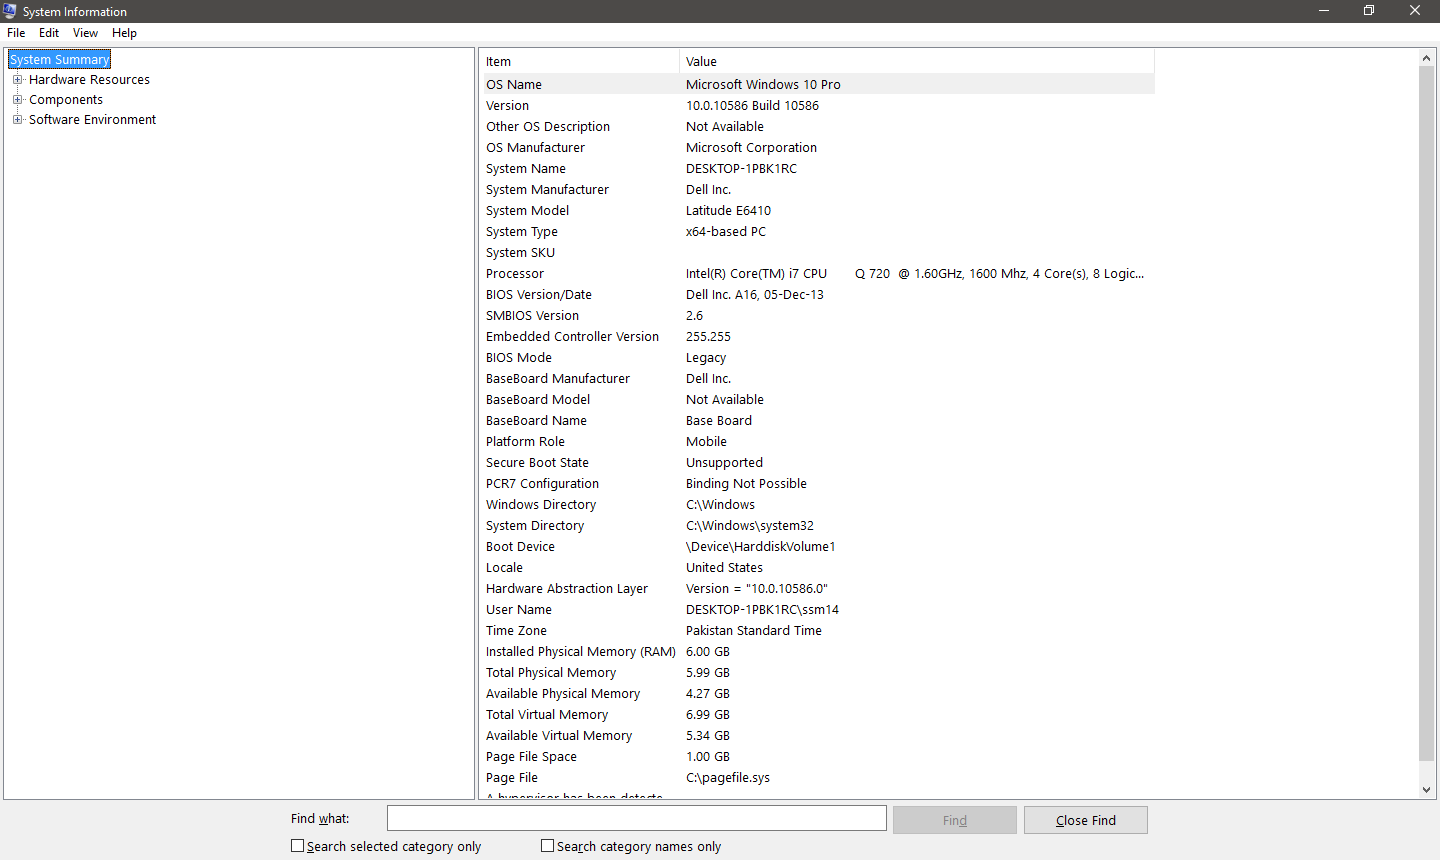Click the vertical scrollbar thumb
The height and width of the screenshot is (860, 1440).
pyautogui.click(x=1427, y=413)
